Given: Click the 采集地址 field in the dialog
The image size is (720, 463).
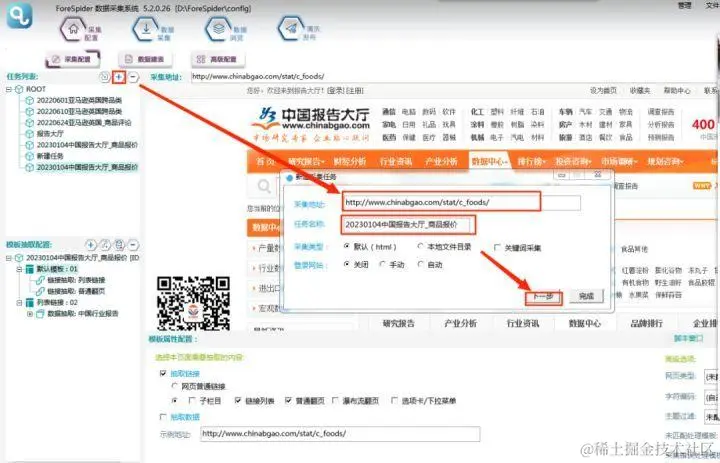Looking at the screenshot, I should coord(461,202).
